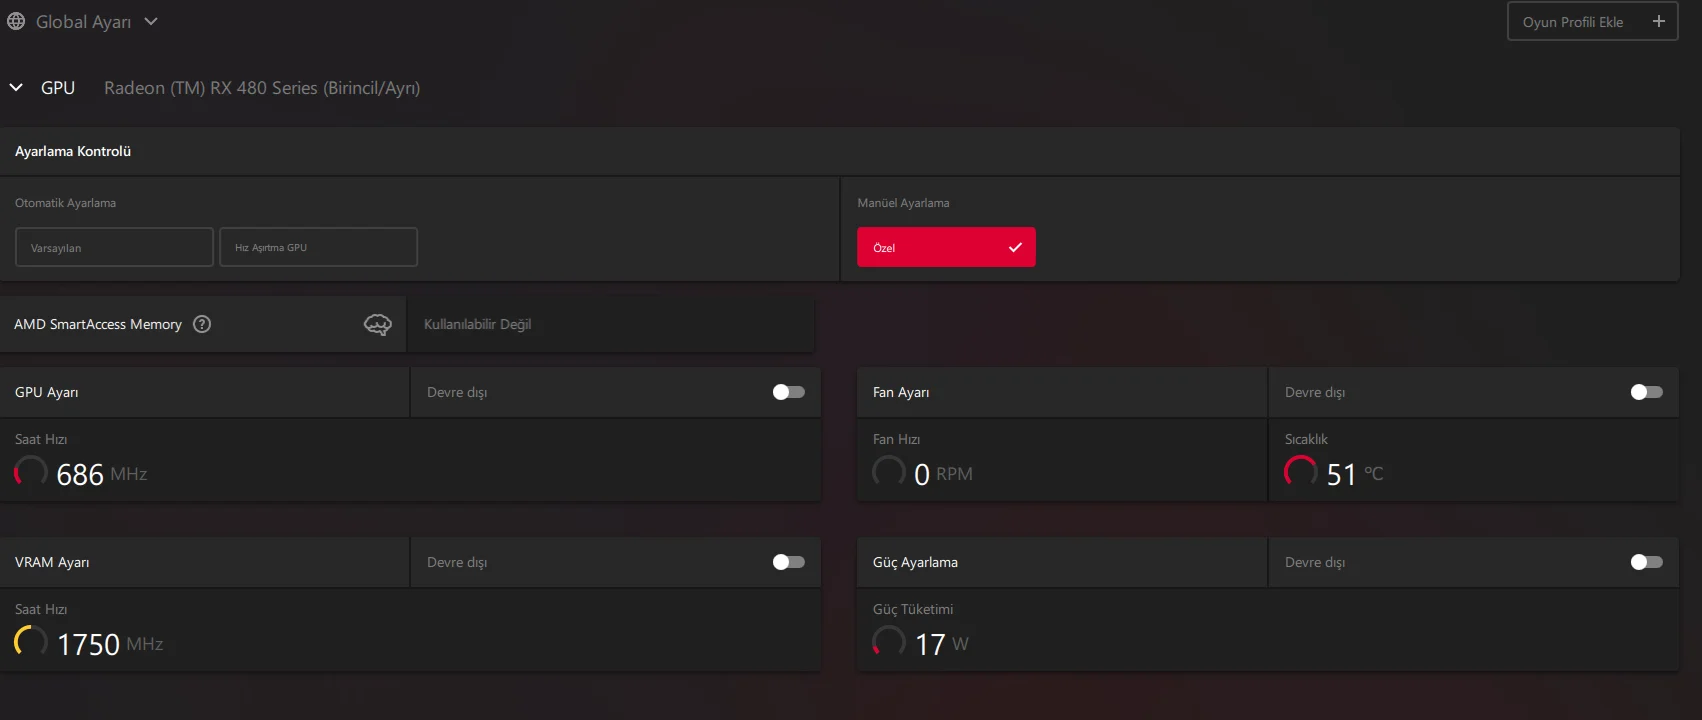Image resolution: width=1702 pixels, height=720 pixels.
Task: Click the Güç Tüketimi label
Action: (913, 609)
